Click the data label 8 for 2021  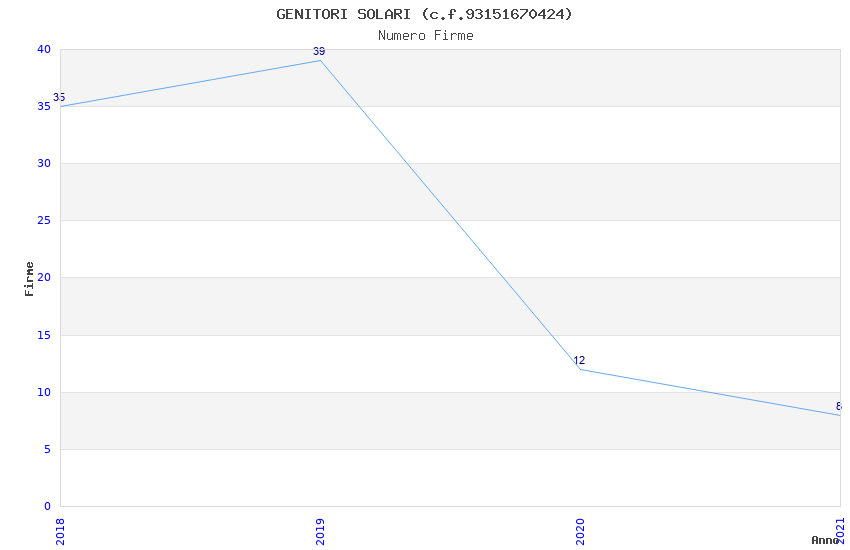click(839, 407)
